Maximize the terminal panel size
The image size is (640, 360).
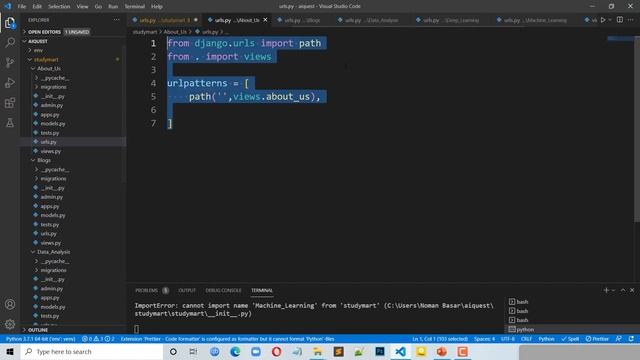pos(623,290)
